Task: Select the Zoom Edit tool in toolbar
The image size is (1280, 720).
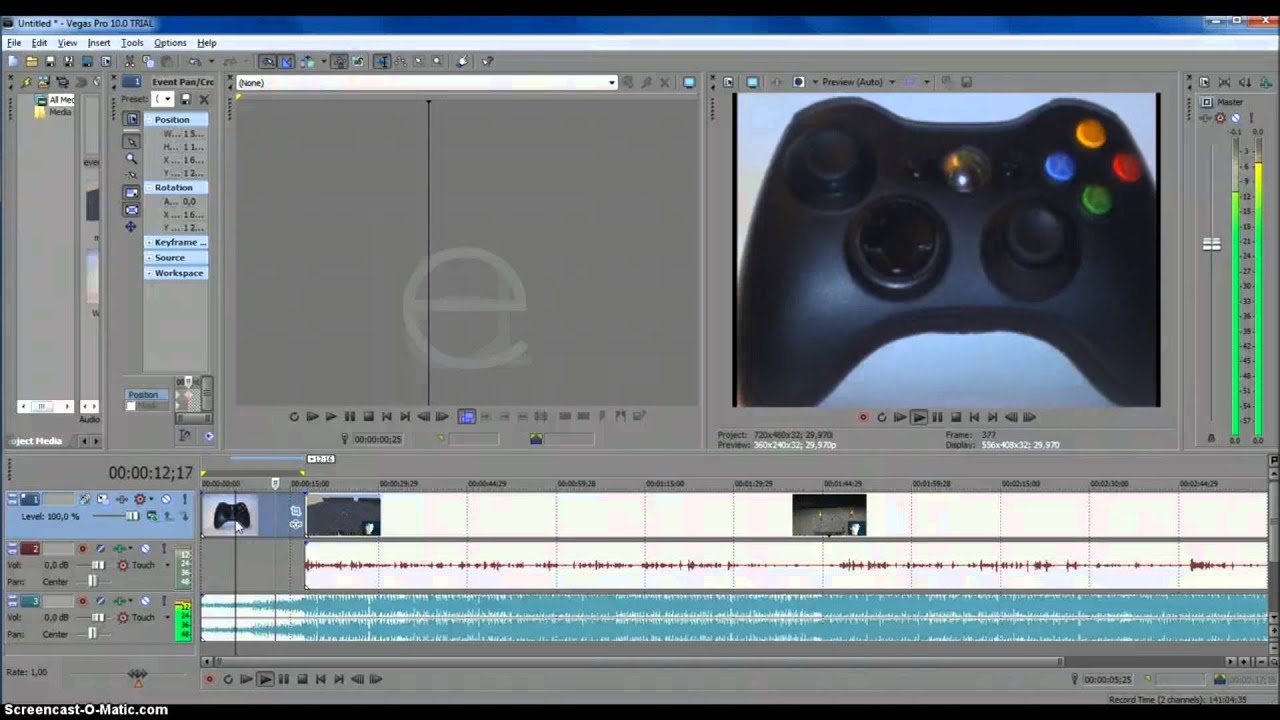Action: point(437,62)
